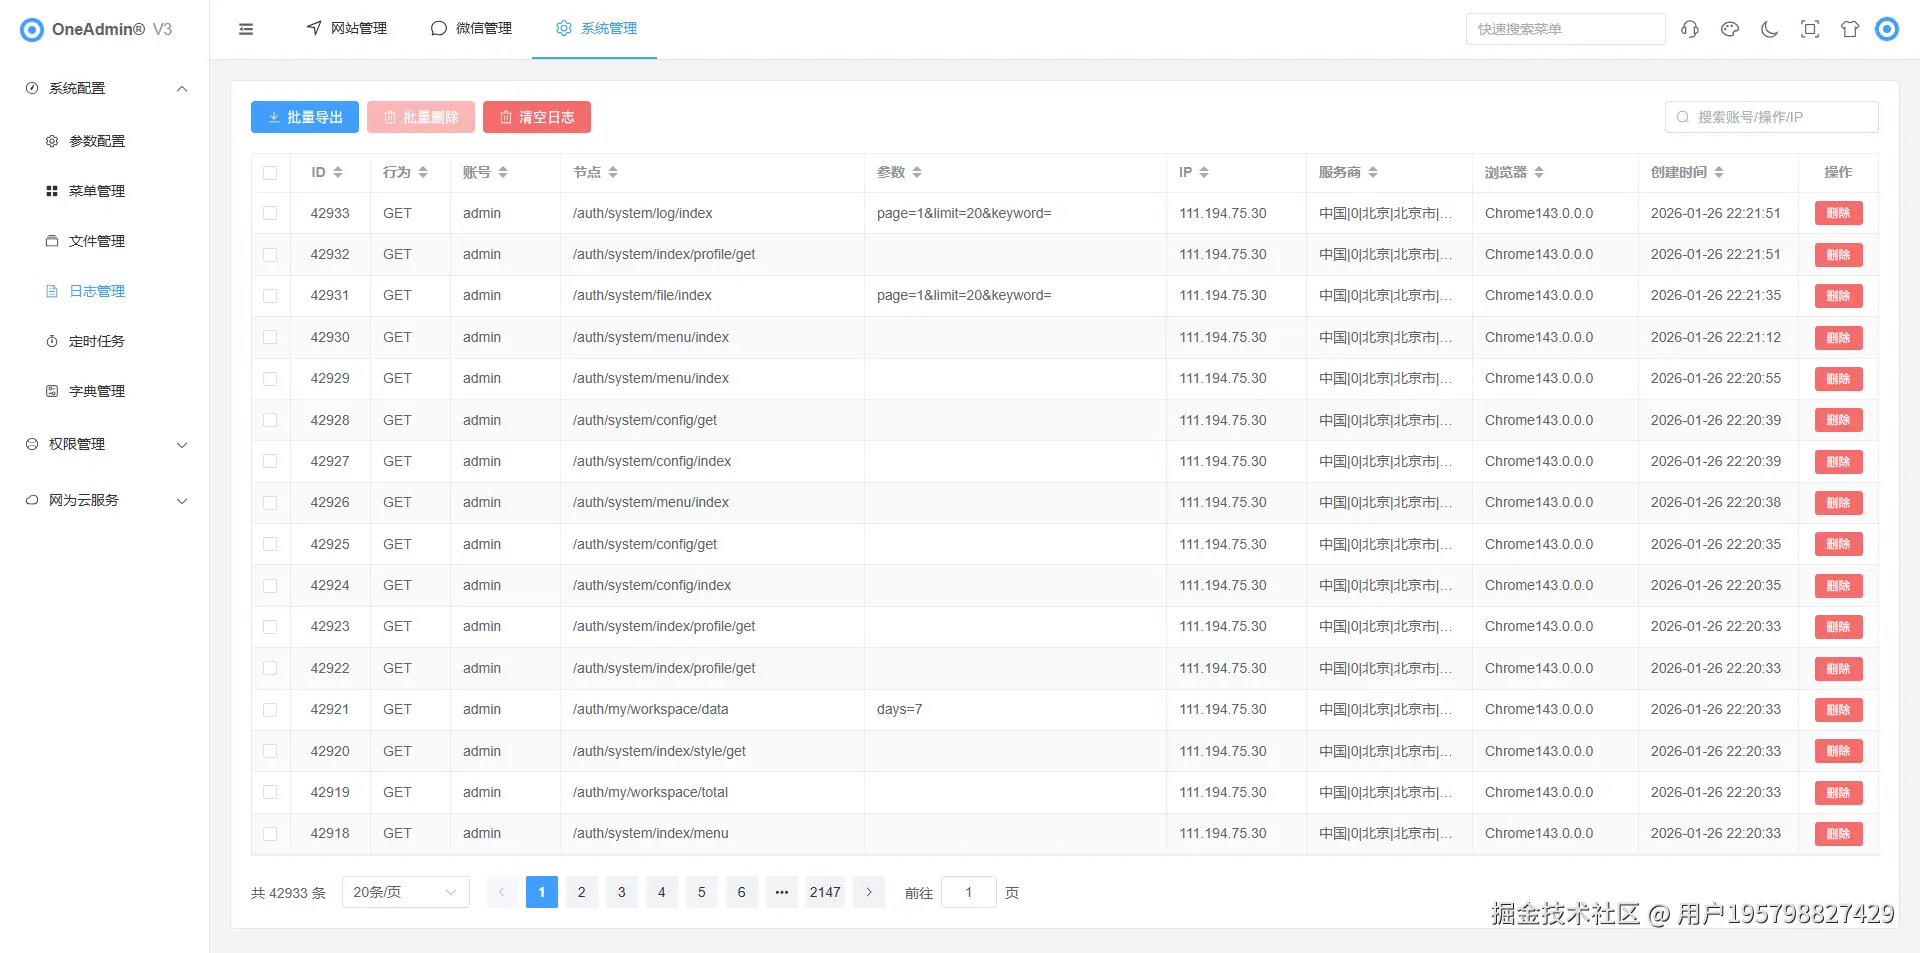Select the 系统管理 top tab
This screenshot has width=1920, height=953.
[596, 29]
